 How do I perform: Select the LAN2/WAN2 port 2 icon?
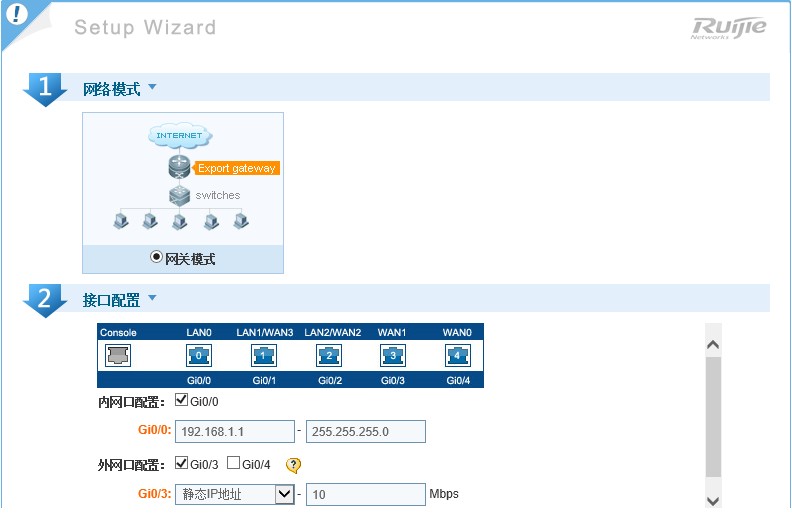click(x=329, y=355)
